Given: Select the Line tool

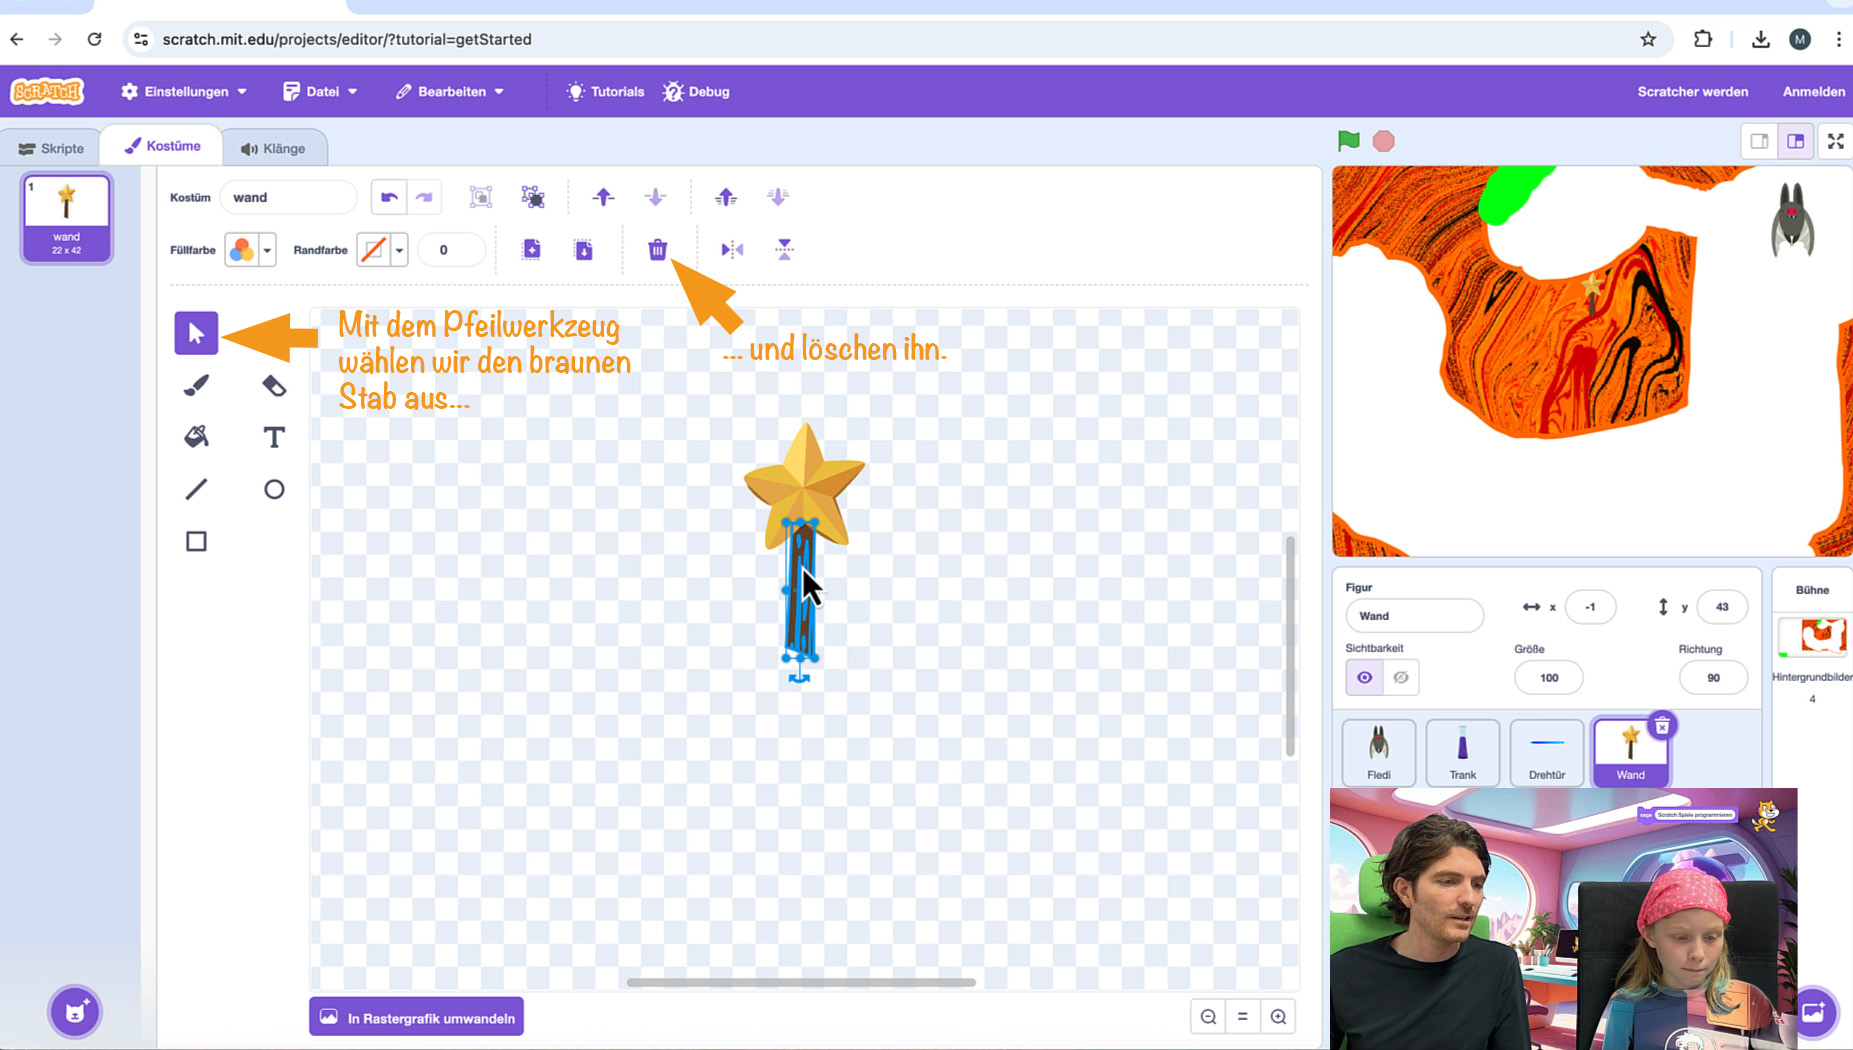Looking at the screenshot, I should (x=196, y=489).
